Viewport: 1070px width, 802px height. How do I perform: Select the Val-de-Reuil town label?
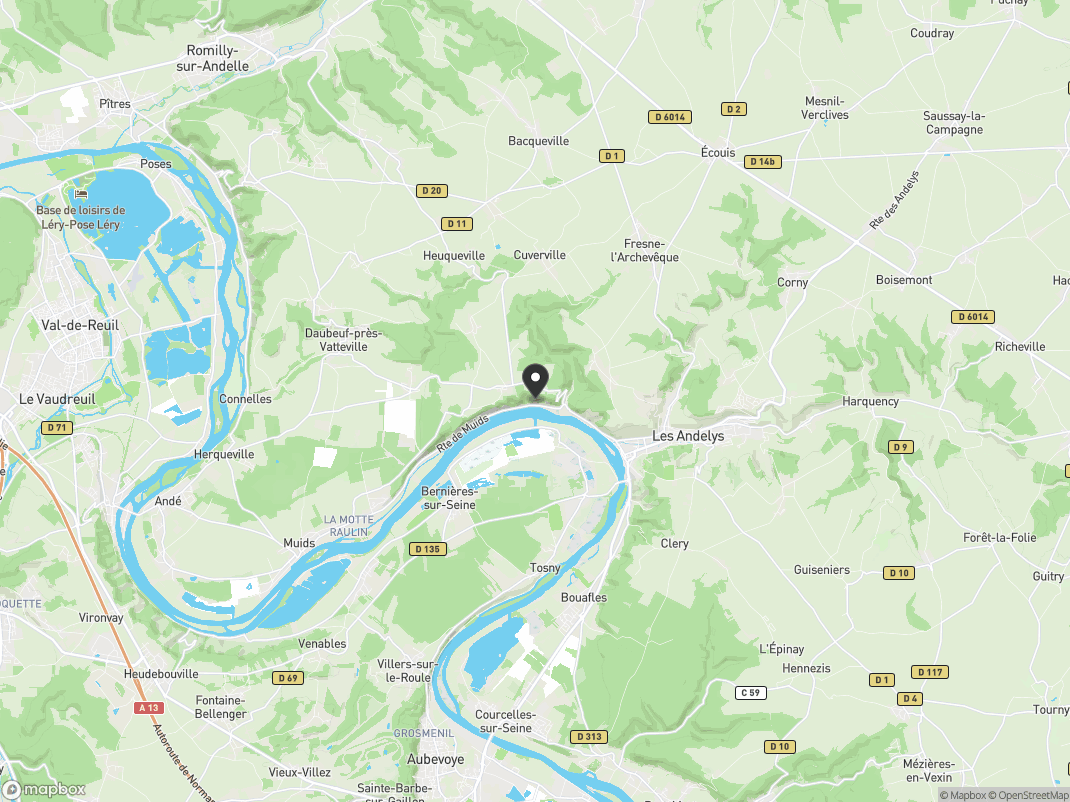[x=80, y=325]
